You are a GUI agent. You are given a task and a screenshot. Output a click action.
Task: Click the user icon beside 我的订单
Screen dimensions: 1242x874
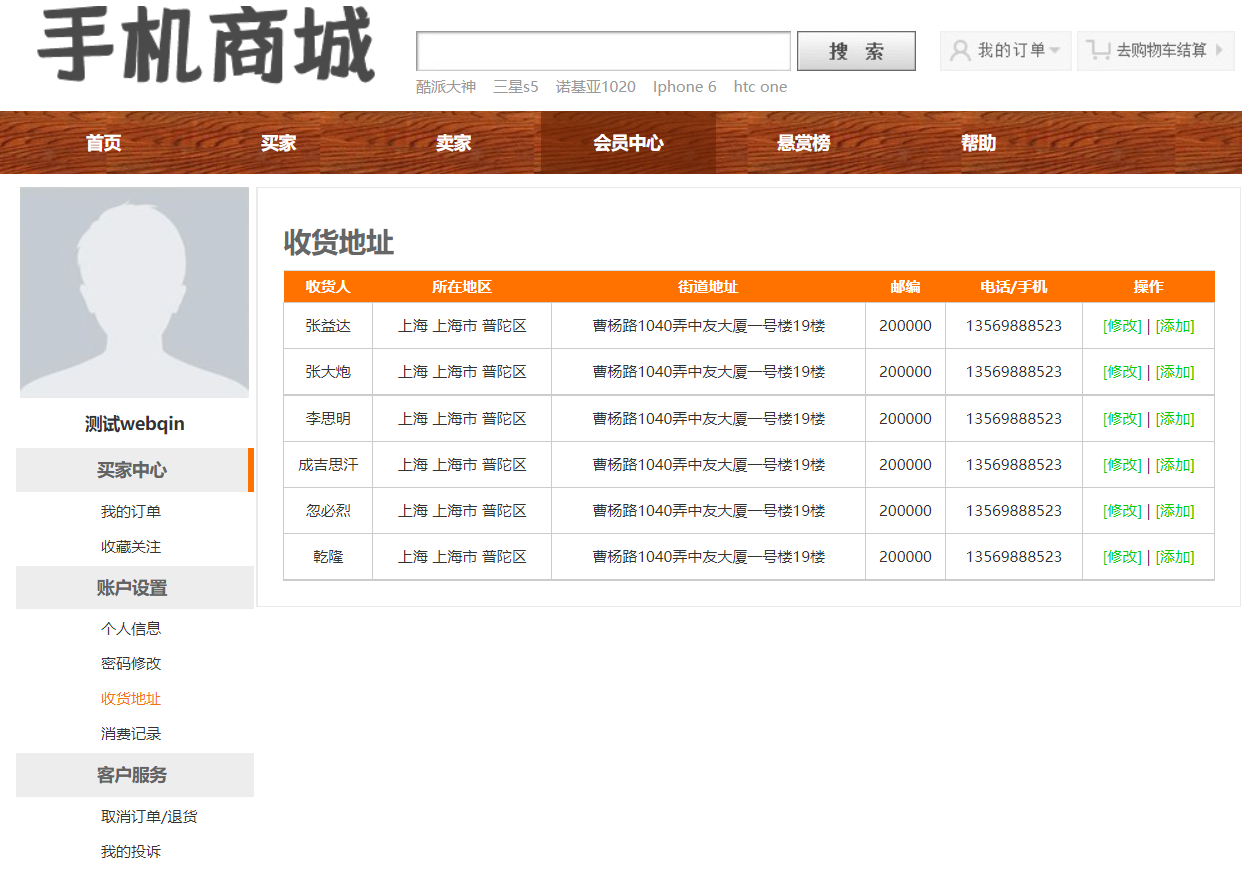pos(960,51)
